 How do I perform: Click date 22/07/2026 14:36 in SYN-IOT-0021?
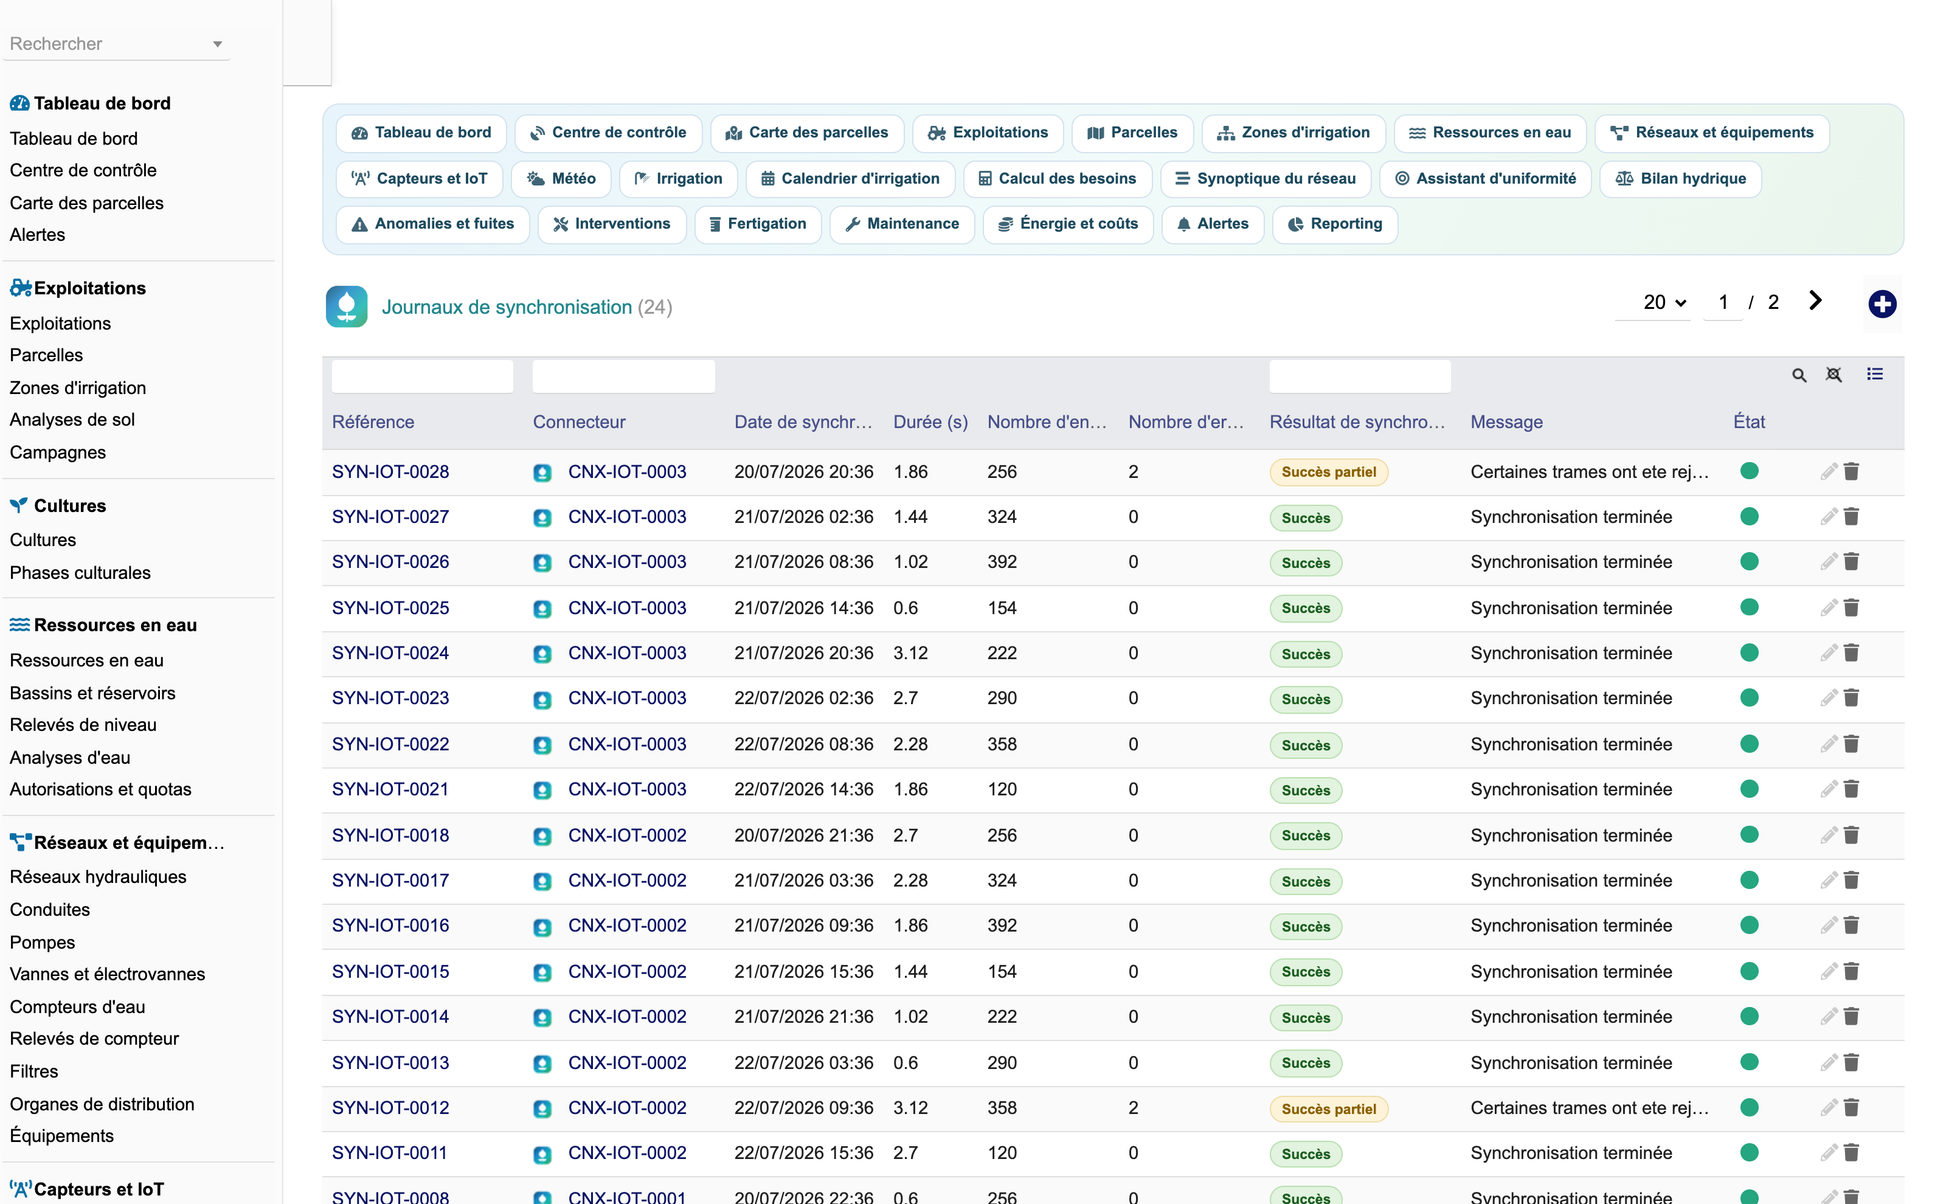pyautogui.click(x=803, y=789)
